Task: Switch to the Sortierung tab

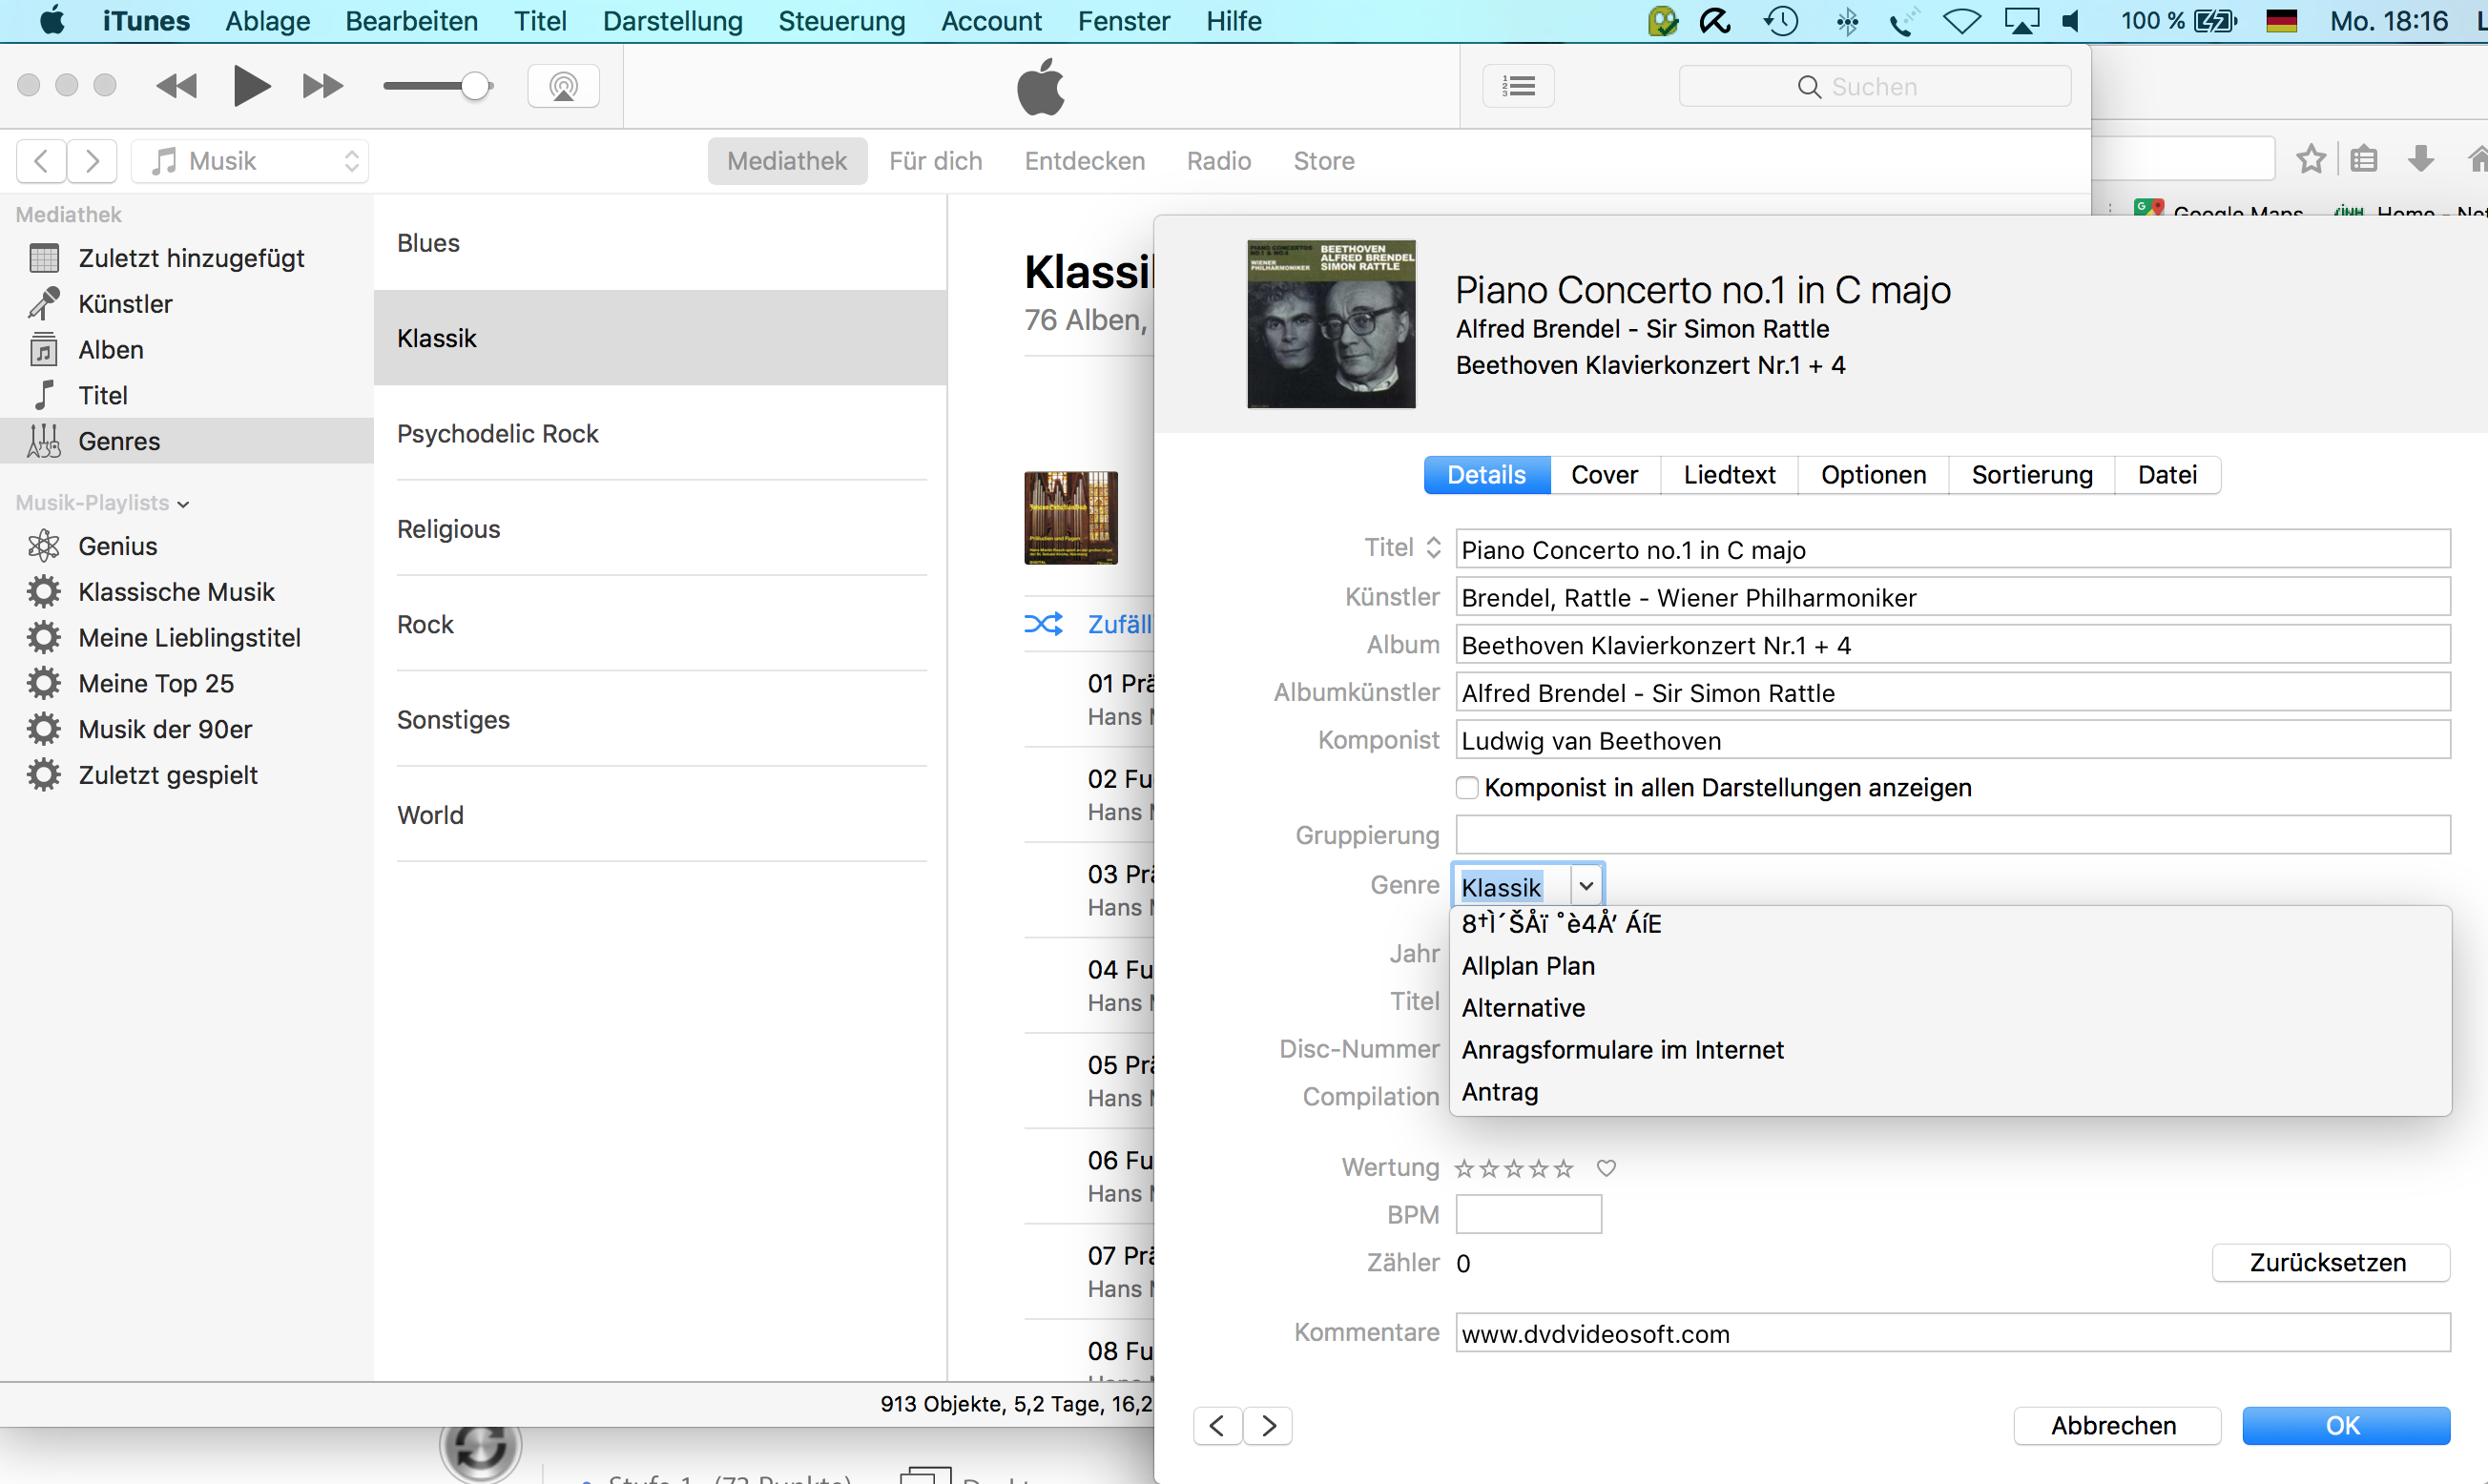Action: pyautogui.click(x=2031, y=474)
